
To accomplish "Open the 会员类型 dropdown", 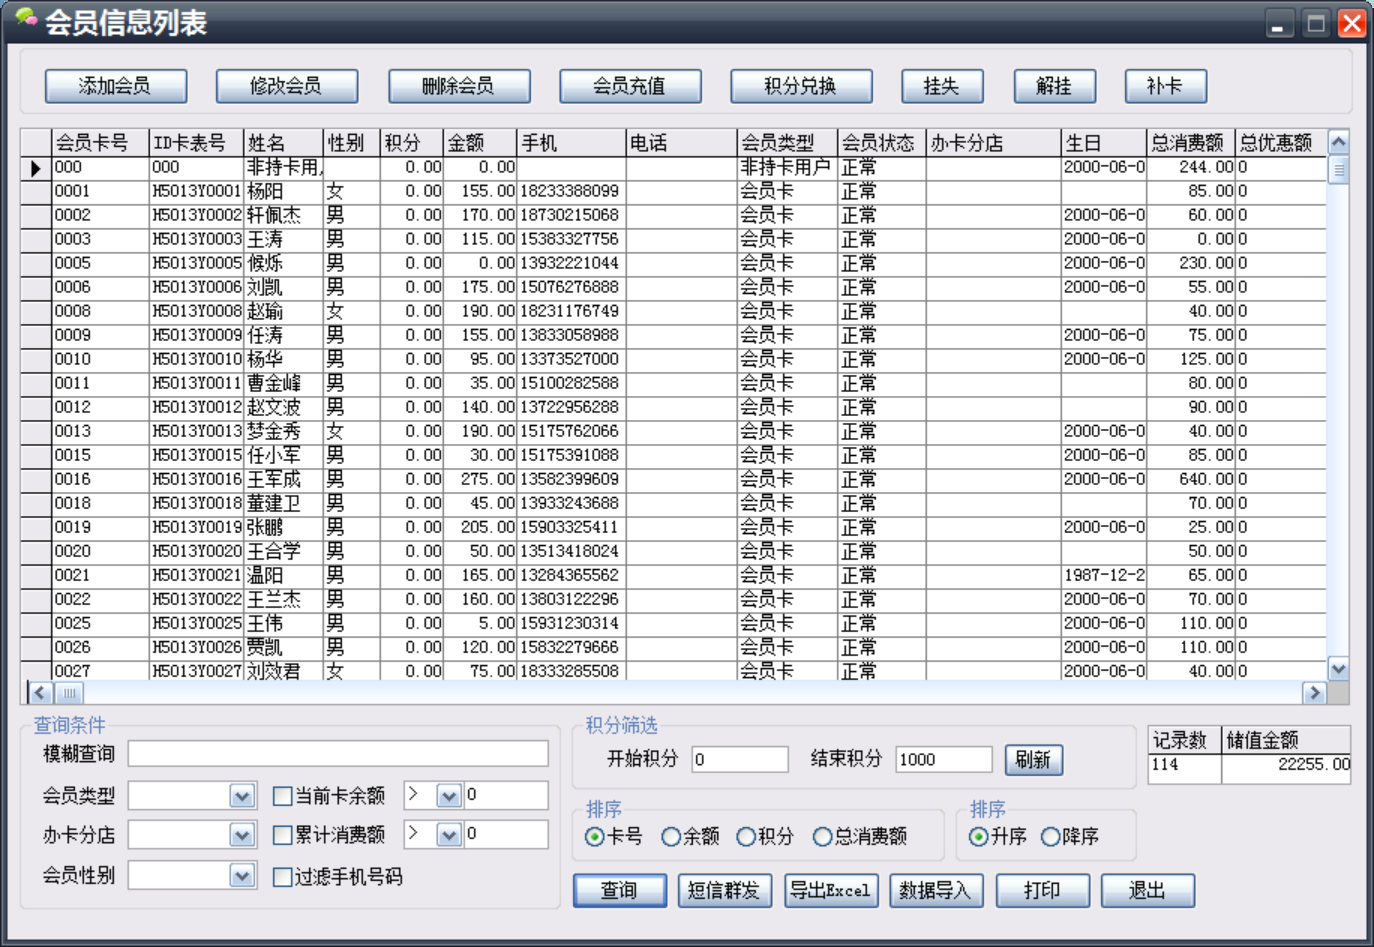I will pyautogui.click(x=242, y=796).
